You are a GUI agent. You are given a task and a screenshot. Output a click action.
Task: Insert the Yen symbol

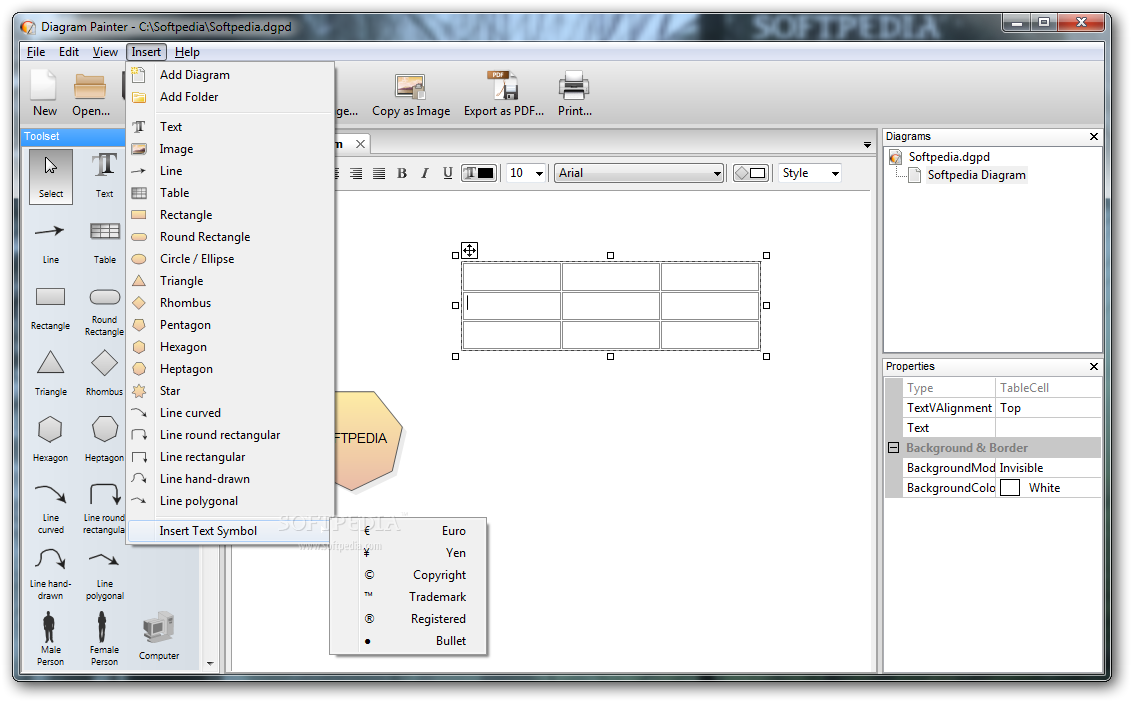coord(409,553)
